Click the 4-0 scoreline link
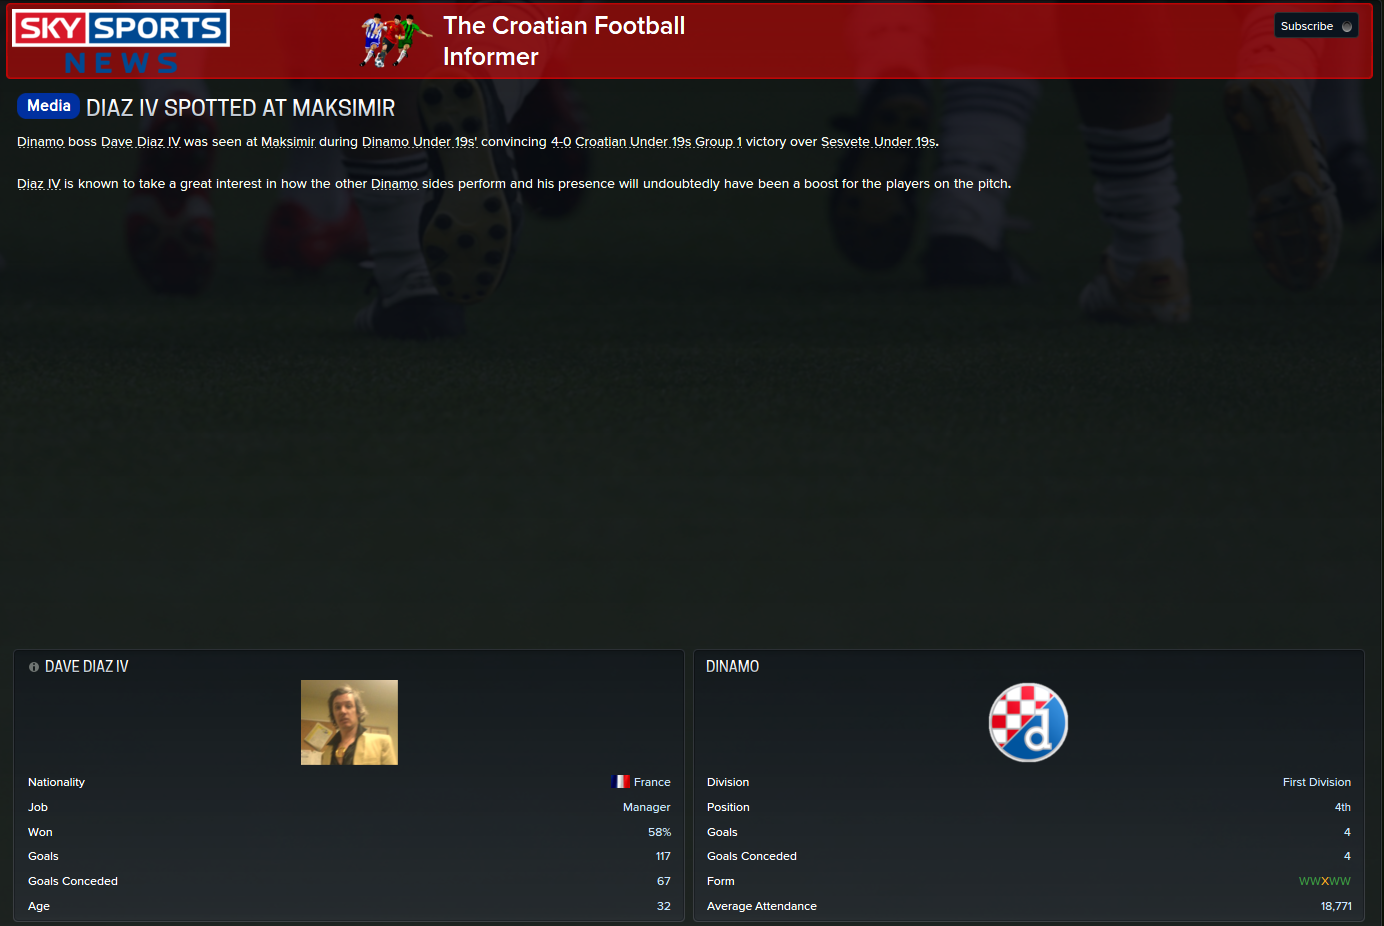Image resolution: width=1384 pixels, height=926 pixels. click(561, 142)
